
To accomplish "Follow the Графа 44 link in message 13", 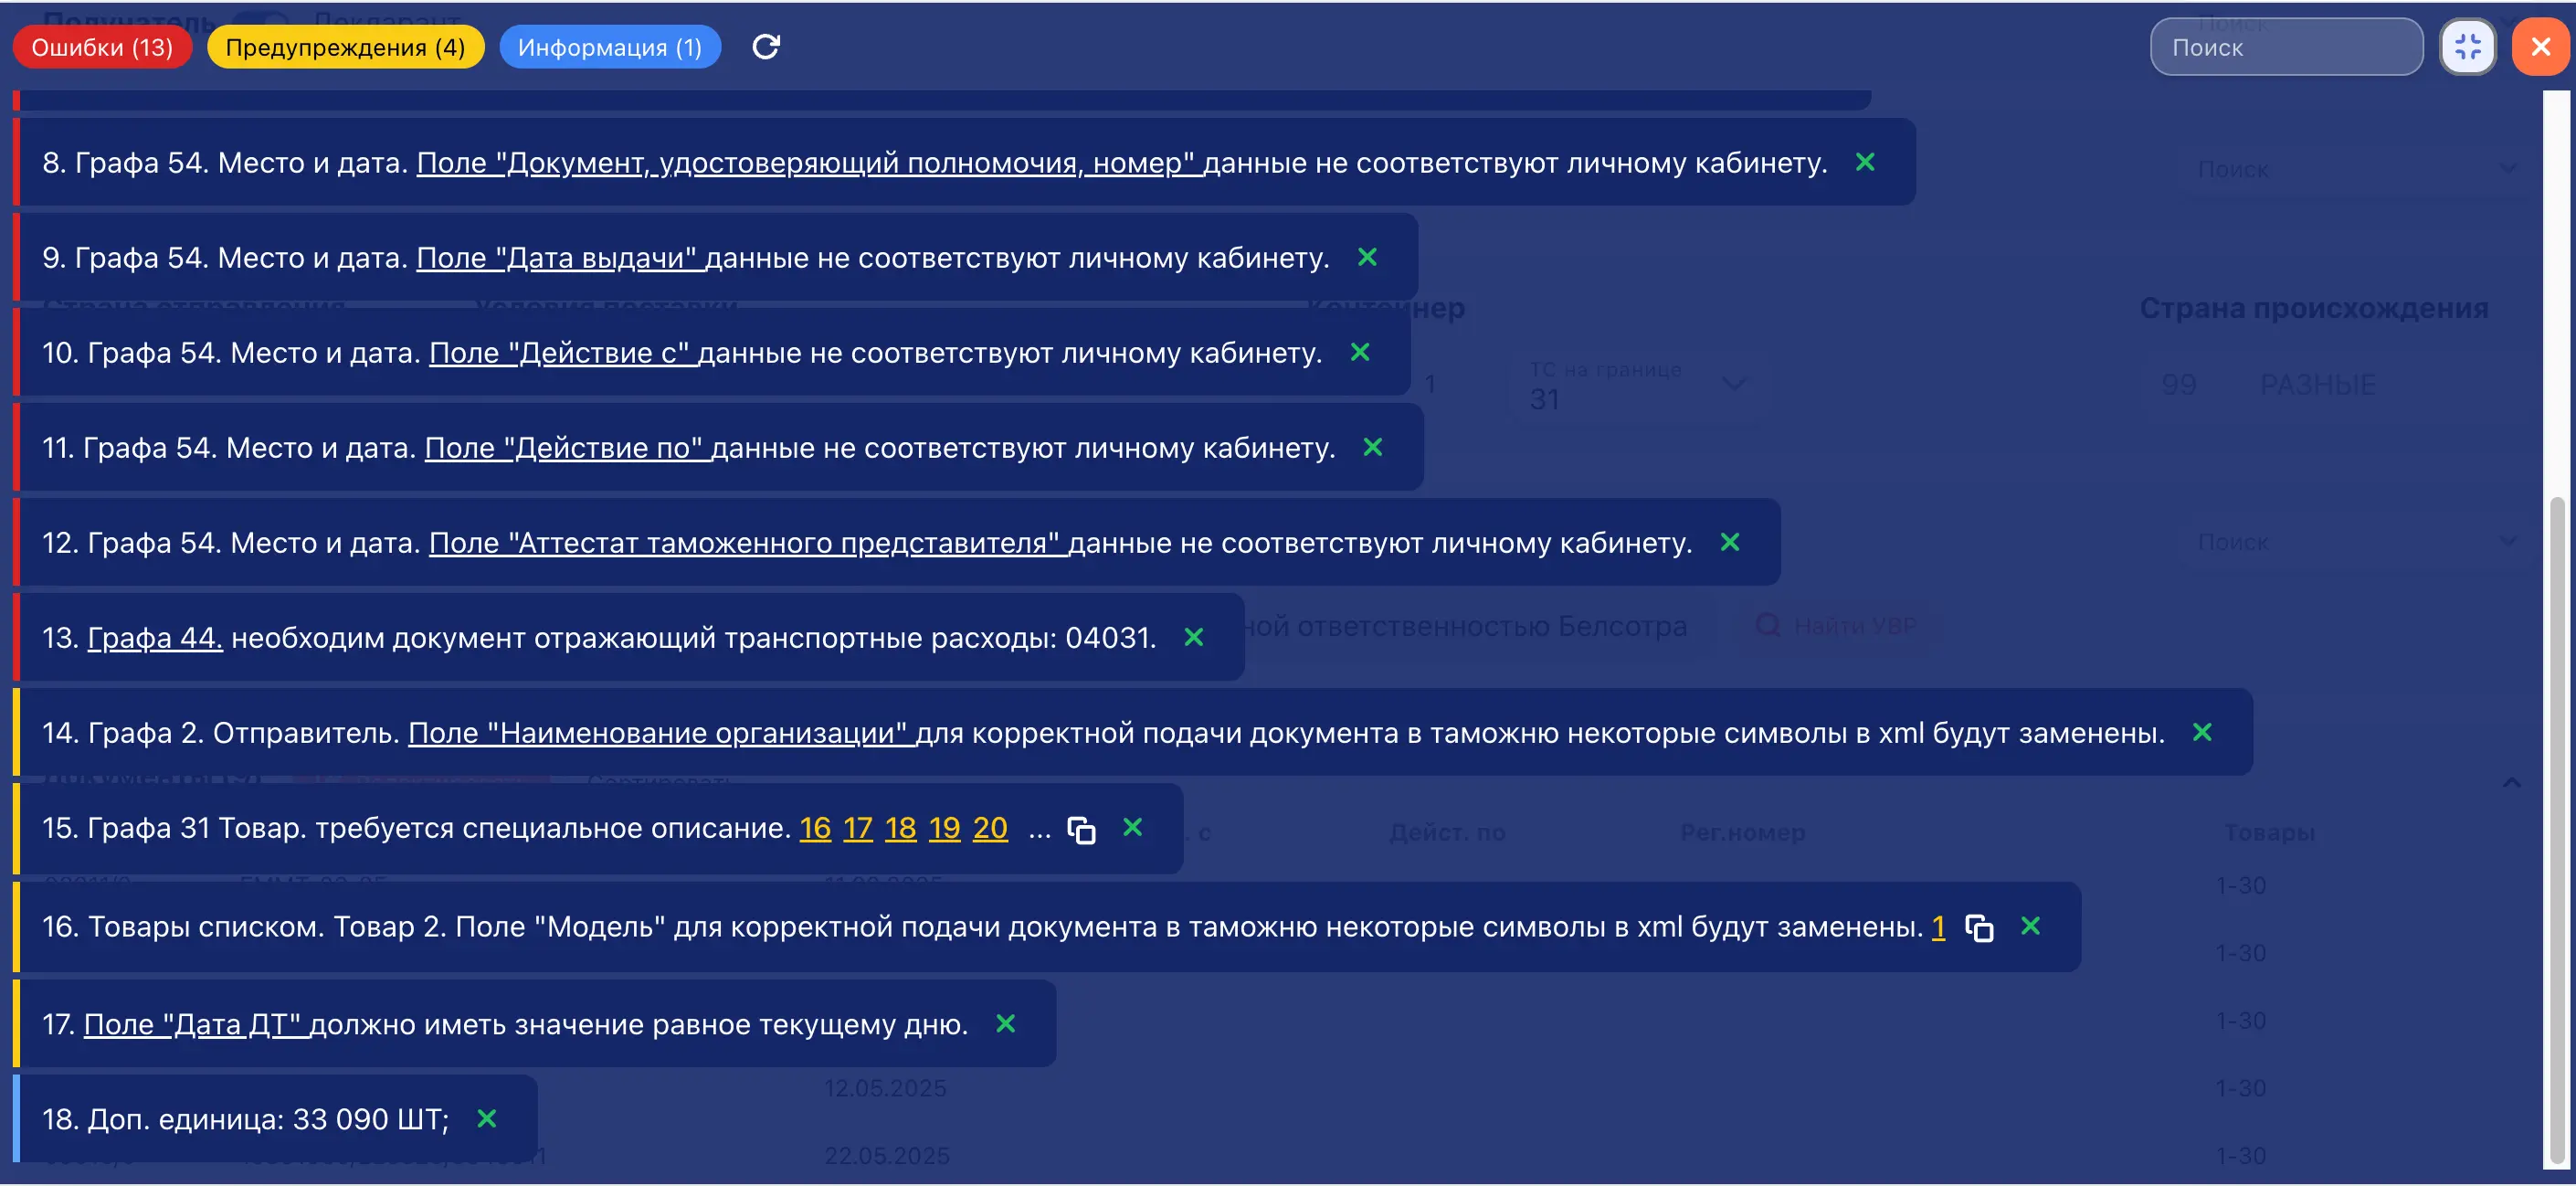I will (x=154, y=637).
